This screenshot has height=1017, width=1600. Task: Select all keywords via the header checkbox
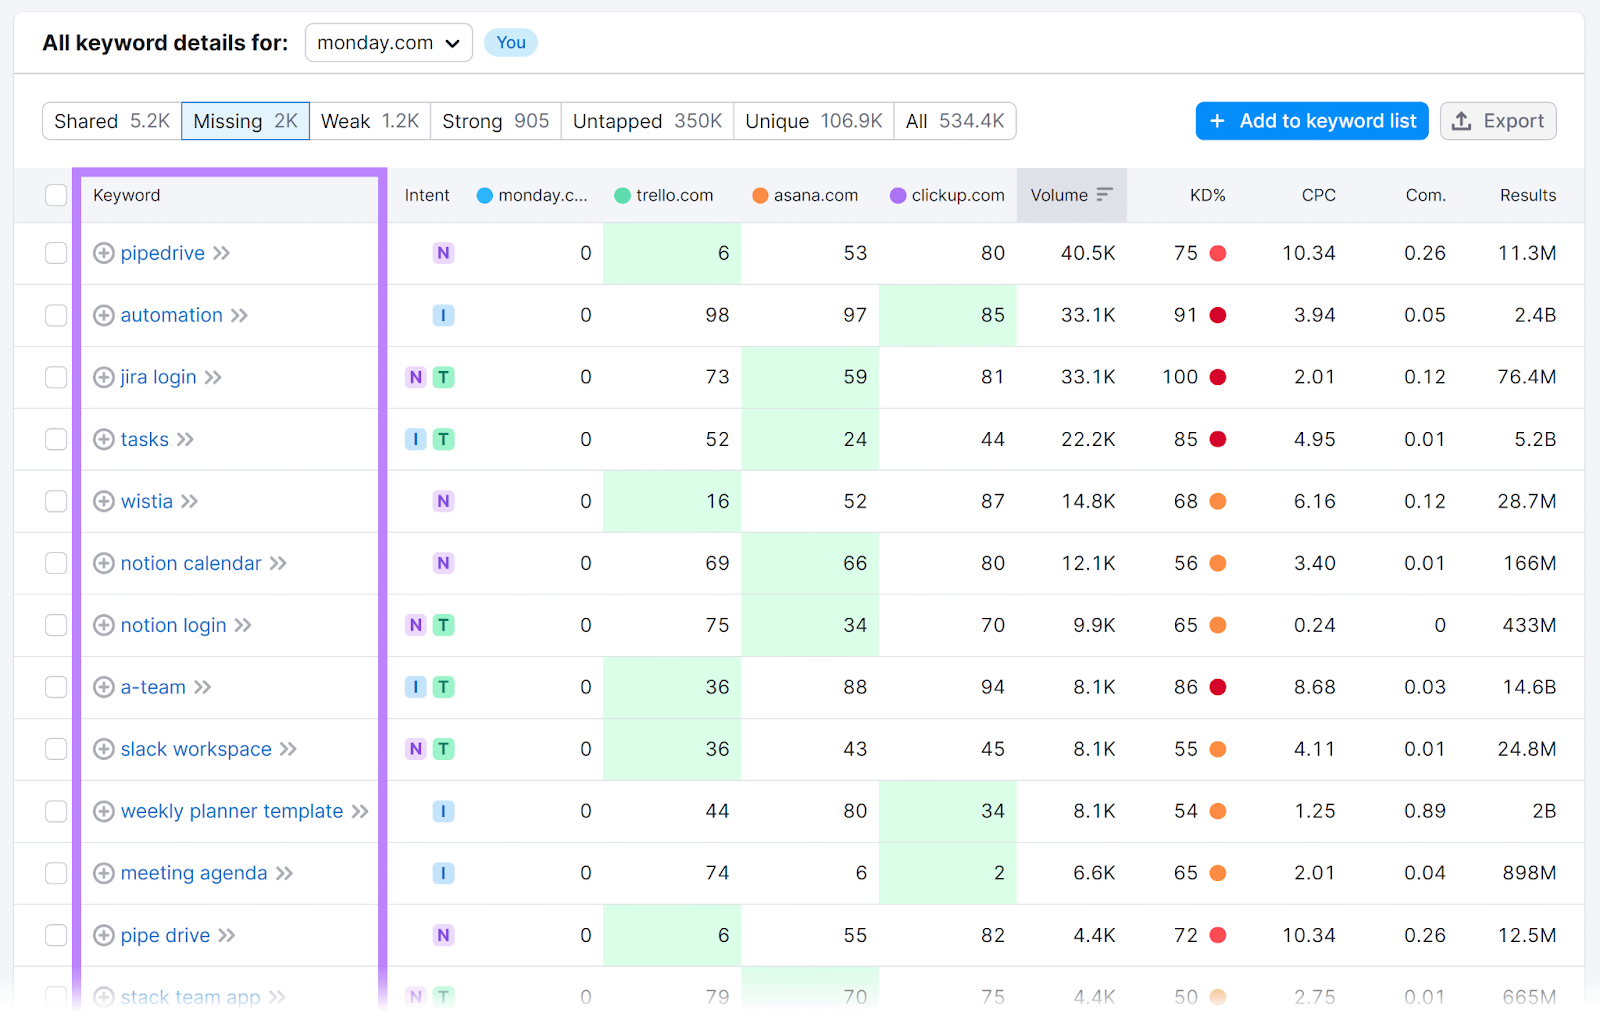[x=56, y=195]
